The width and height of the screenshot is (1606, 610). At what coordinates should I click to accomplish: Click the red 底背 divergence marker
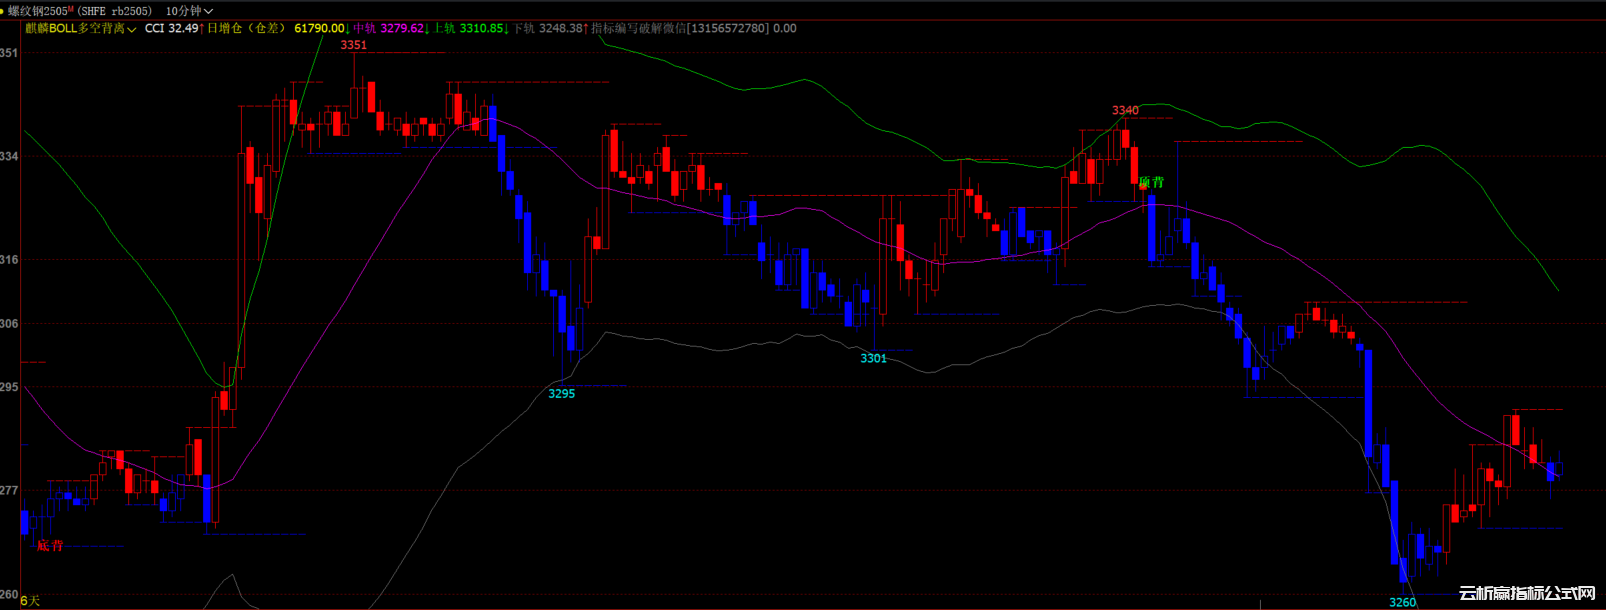50,545
